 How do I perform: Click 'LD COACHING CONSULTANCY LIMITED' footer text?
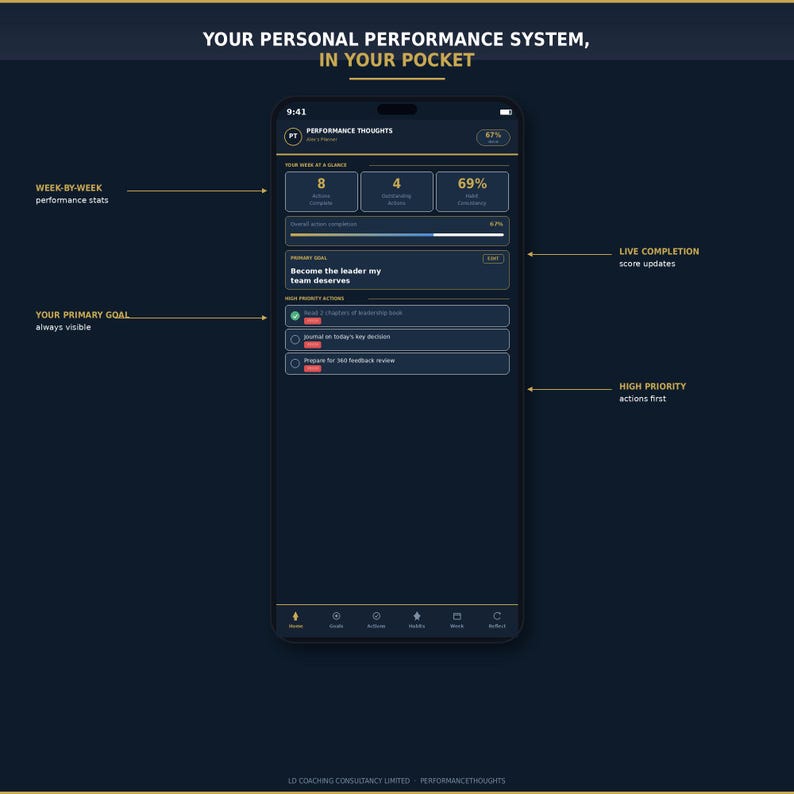pyautogui.click(x=349, y=781)
